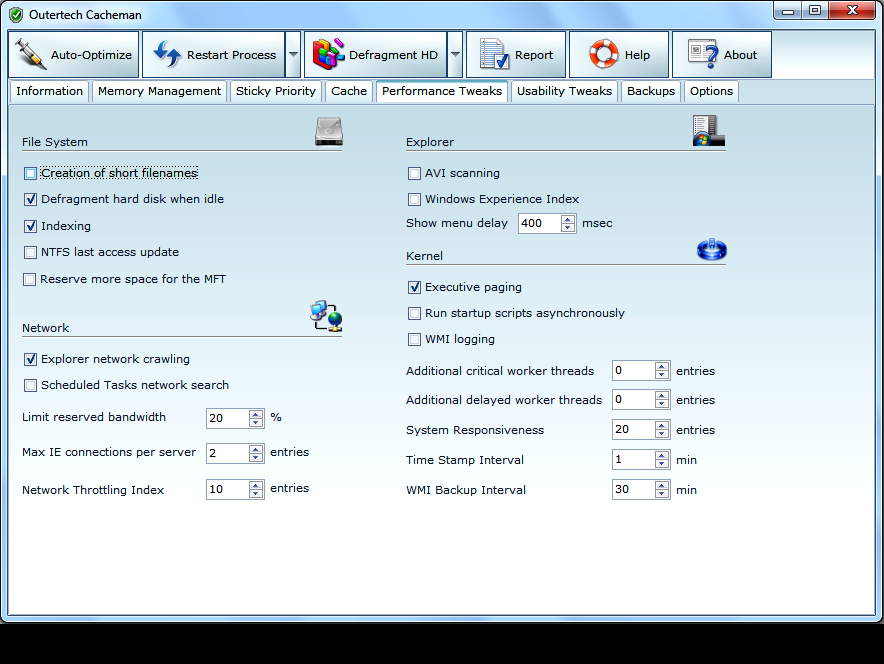The width and height of the screenshot is (884, 664).
Task: Click the Help button label
Action: point(637,55)
